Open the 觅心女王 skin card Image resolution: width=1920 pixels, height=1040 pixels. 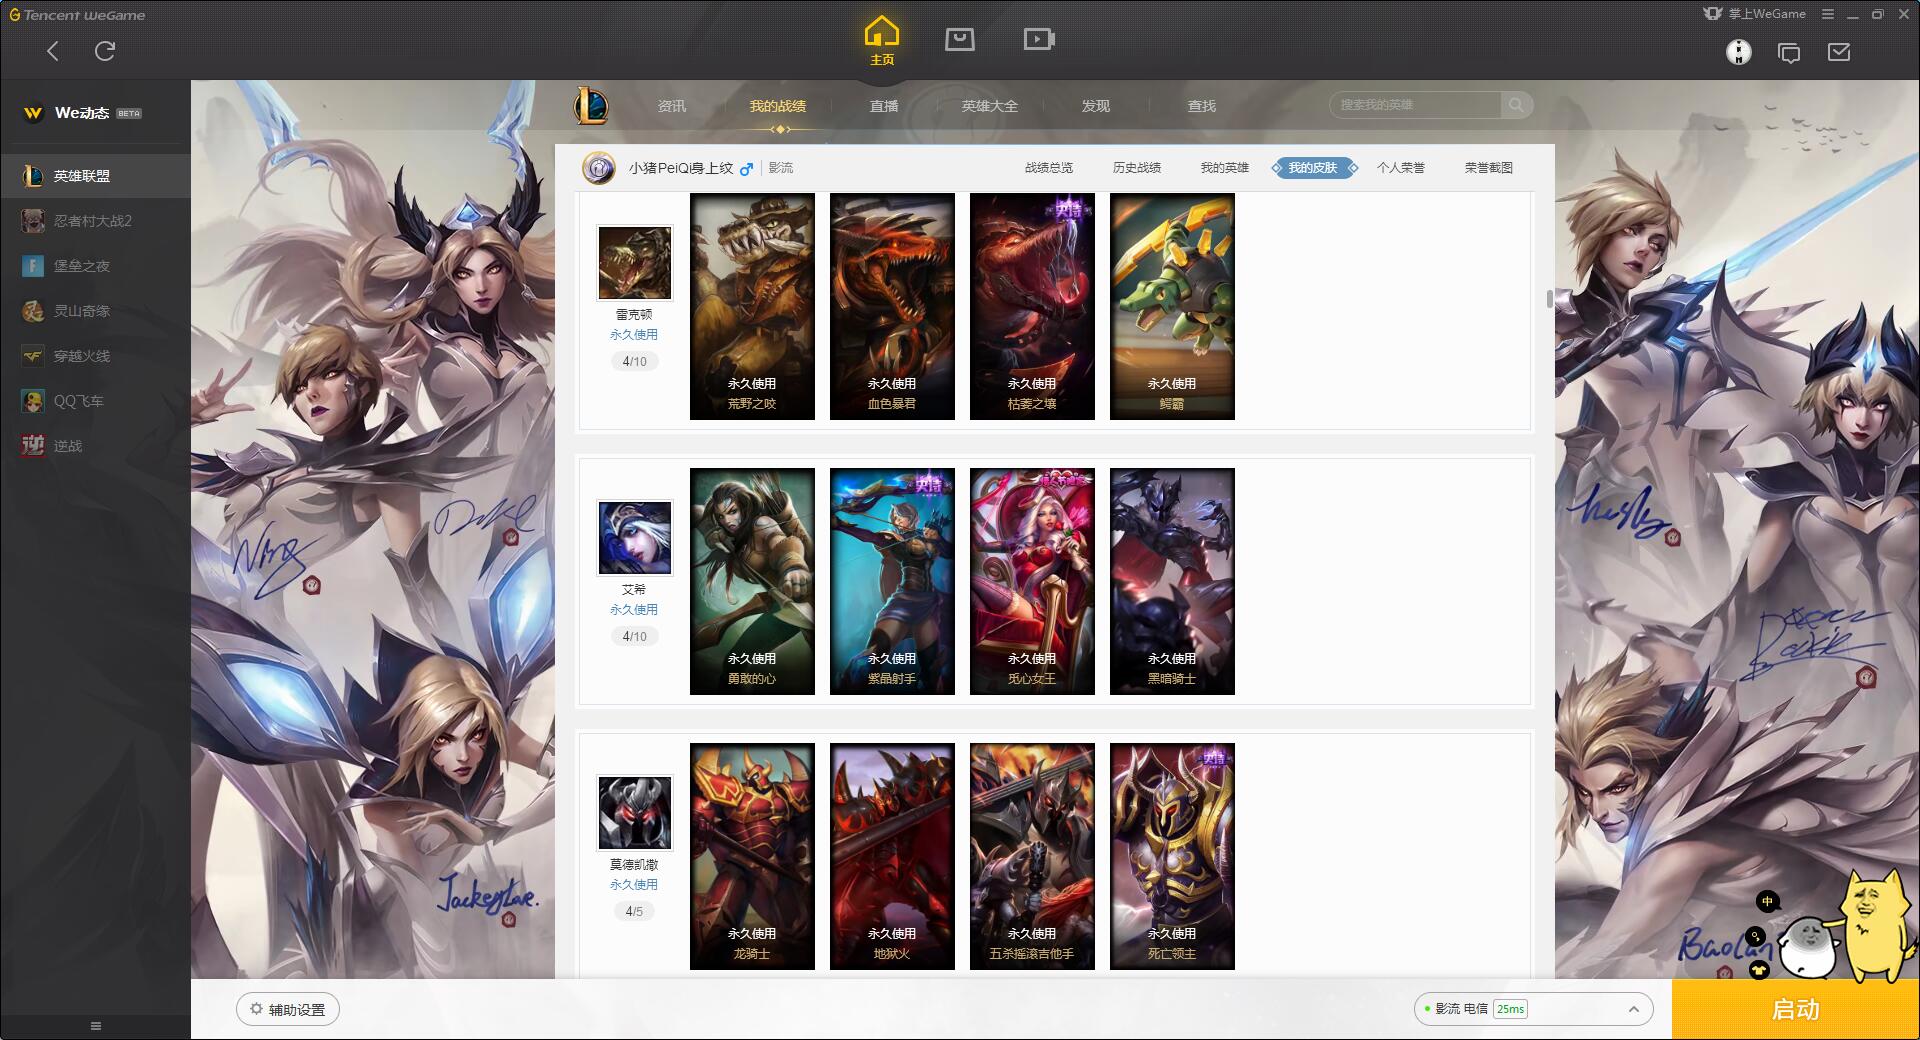click(x=1032, y=581)
